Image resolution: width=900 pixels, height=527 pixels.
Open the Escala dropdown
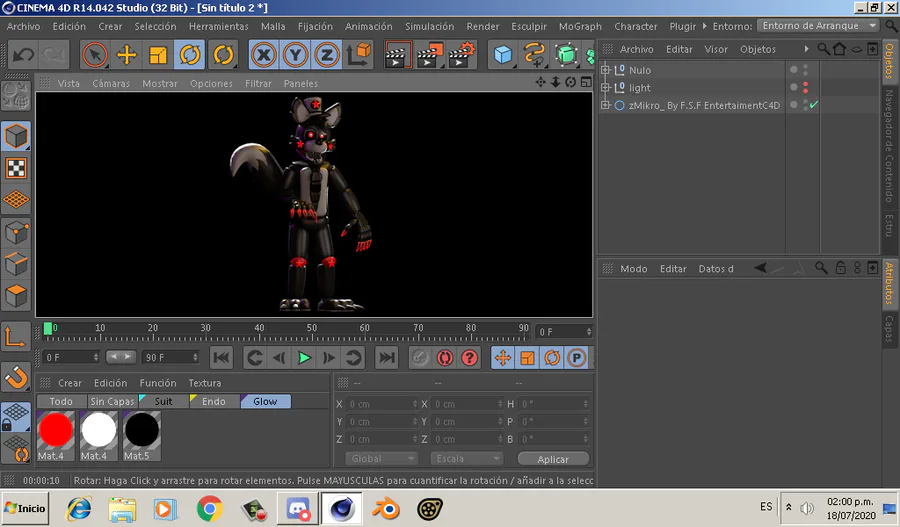[467, 459]
